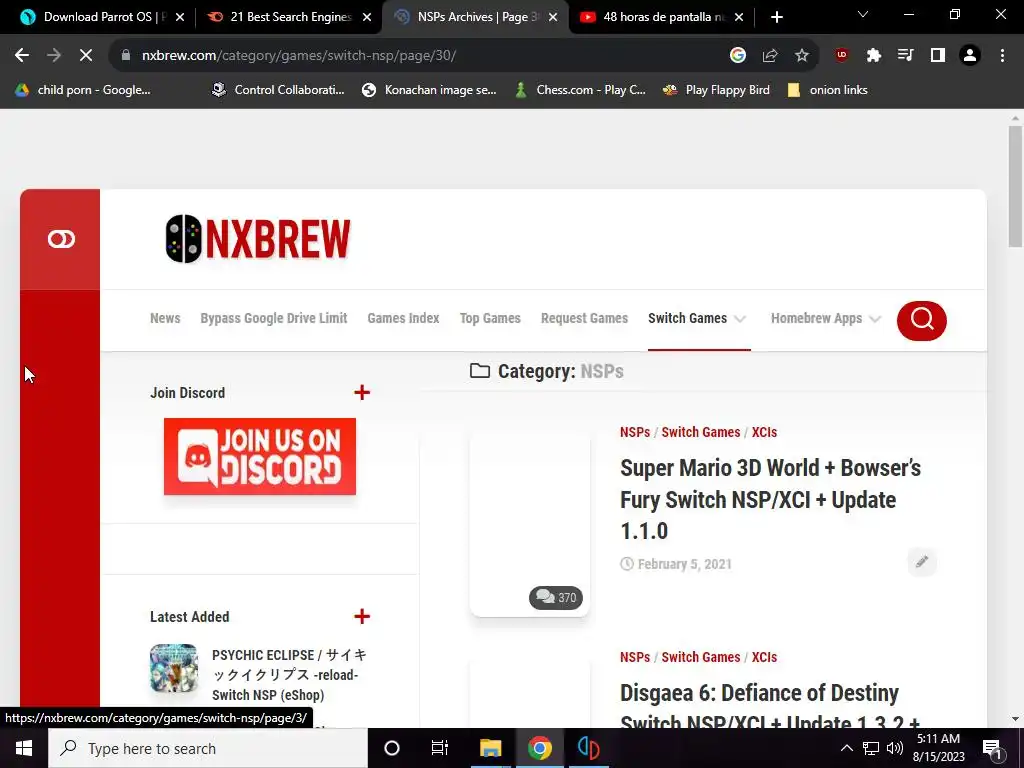Expand the Latest Added plus icon
Image resolution: width=1024 pixels, height=768 pixels.
coord(362,616)
